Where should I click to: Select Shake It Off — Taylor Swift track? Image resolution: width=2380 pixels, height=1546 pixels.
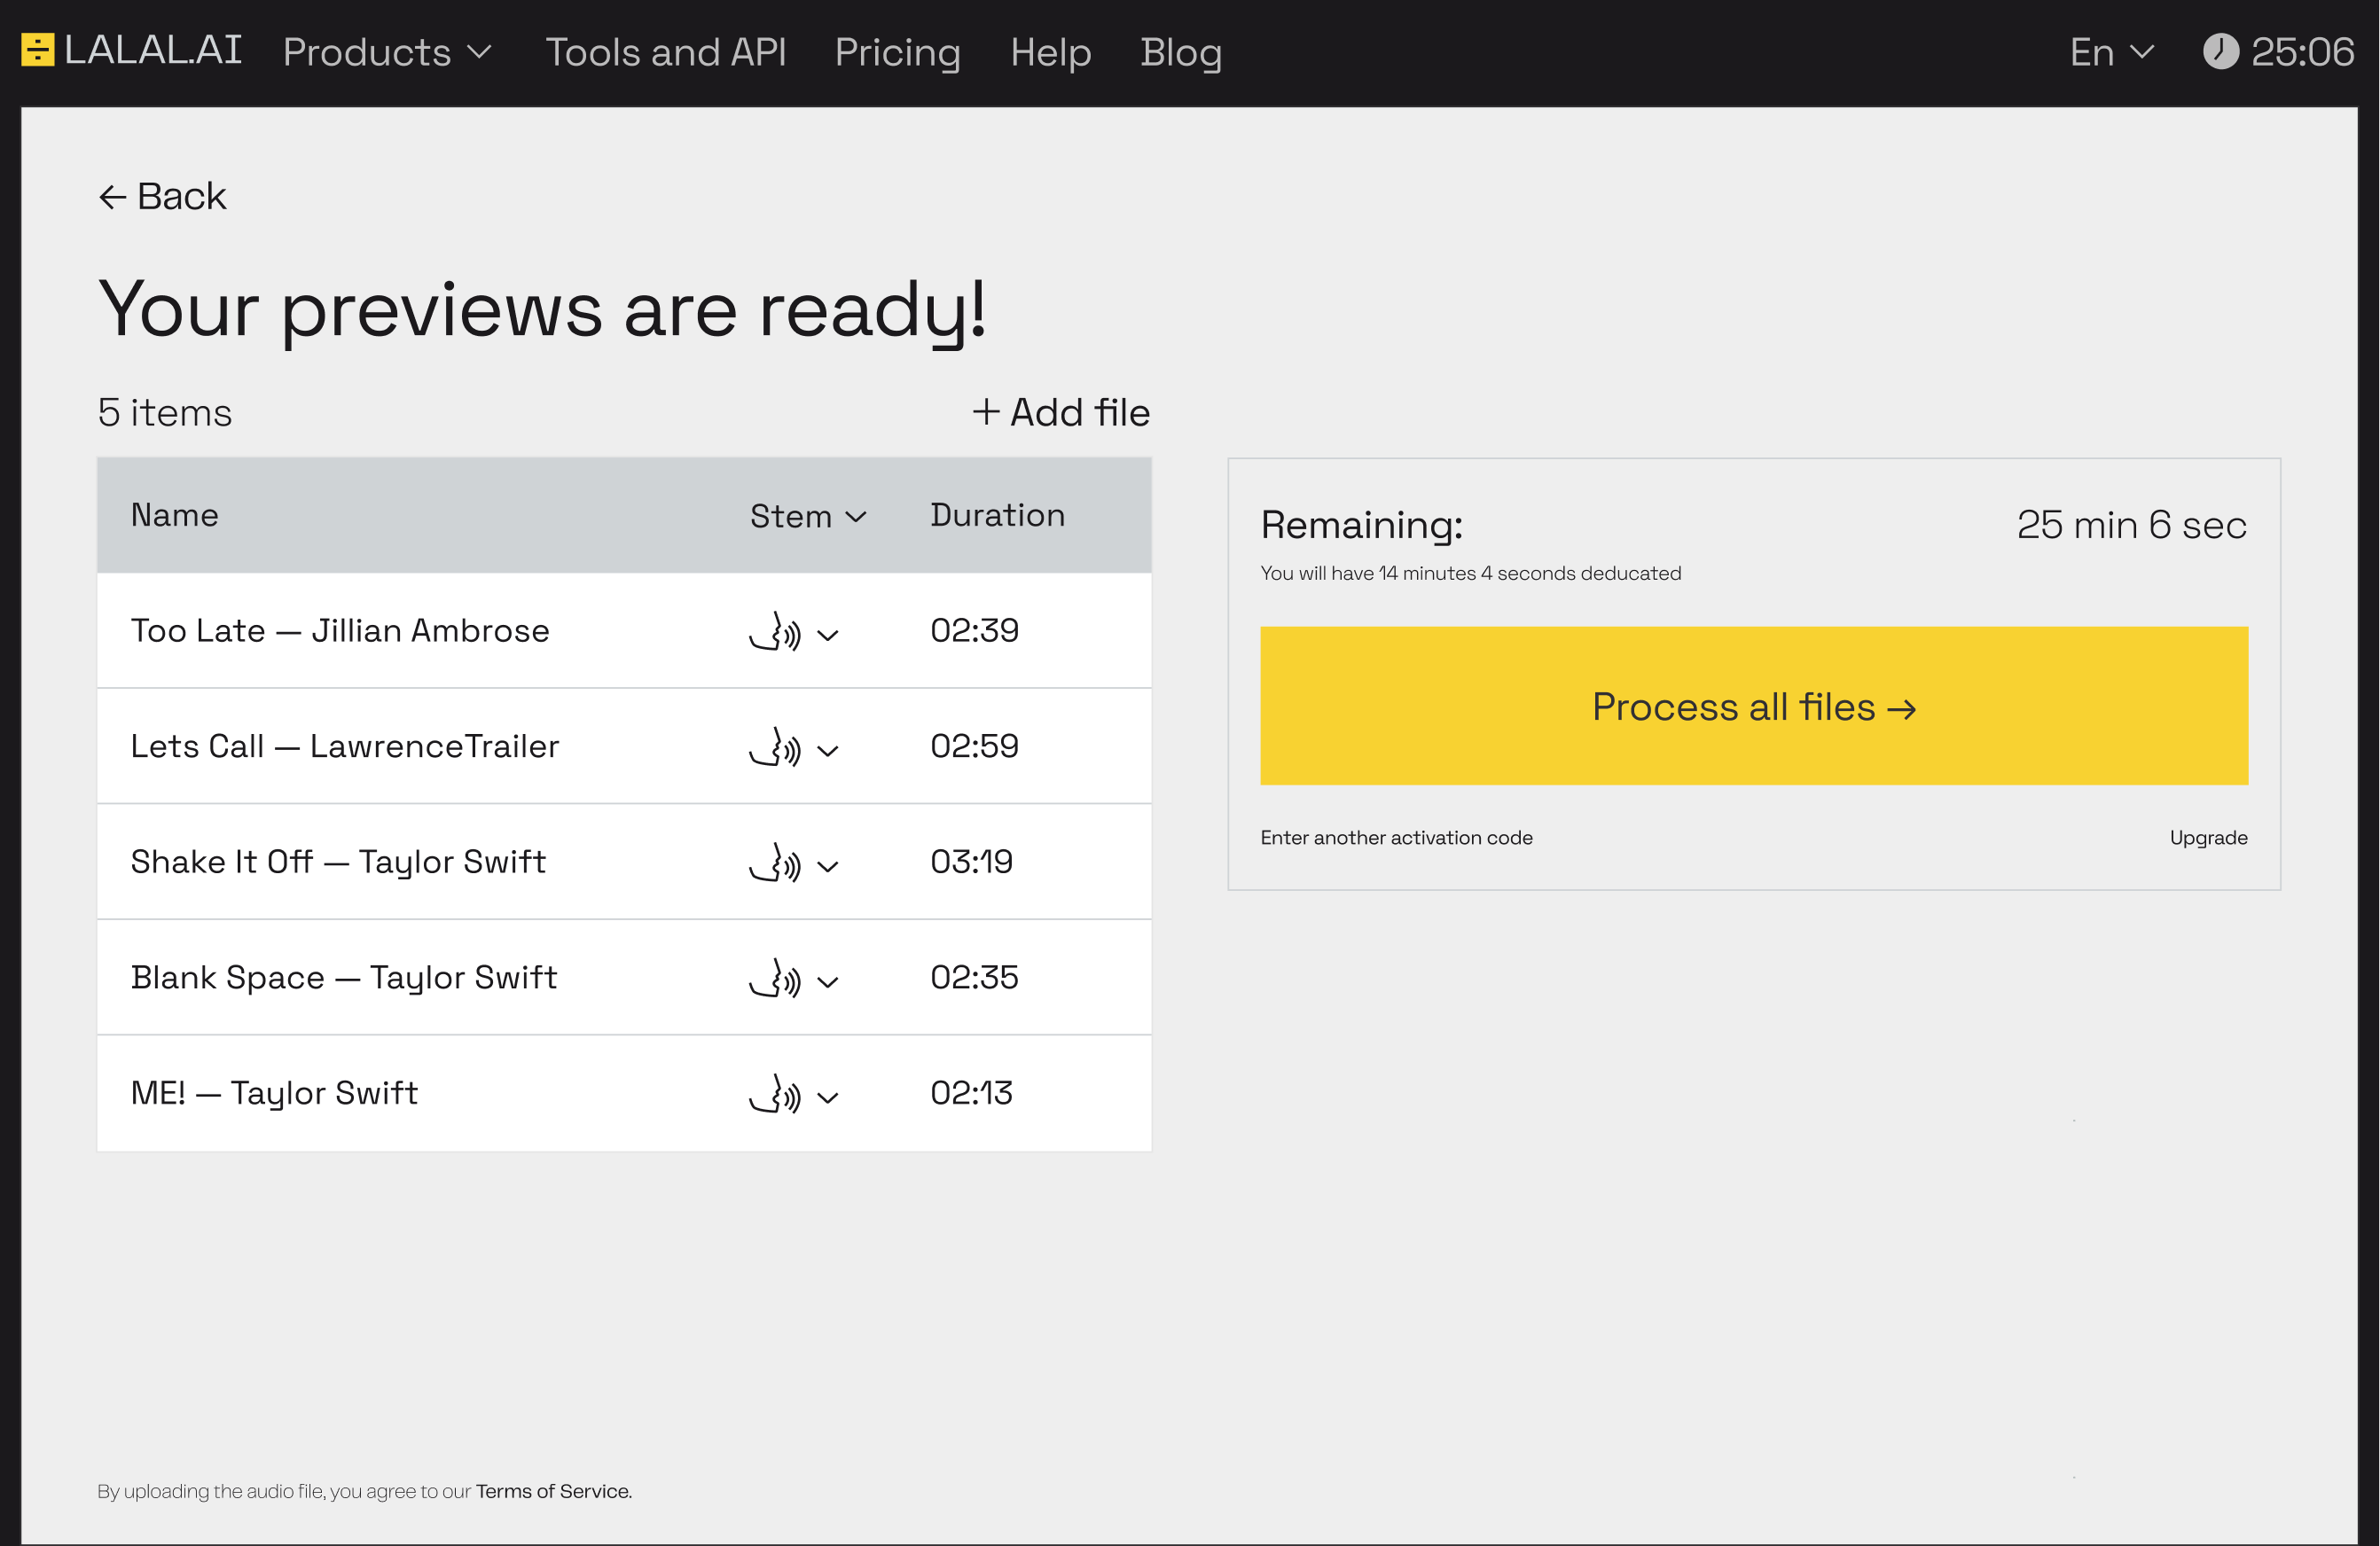click(338, 862)
